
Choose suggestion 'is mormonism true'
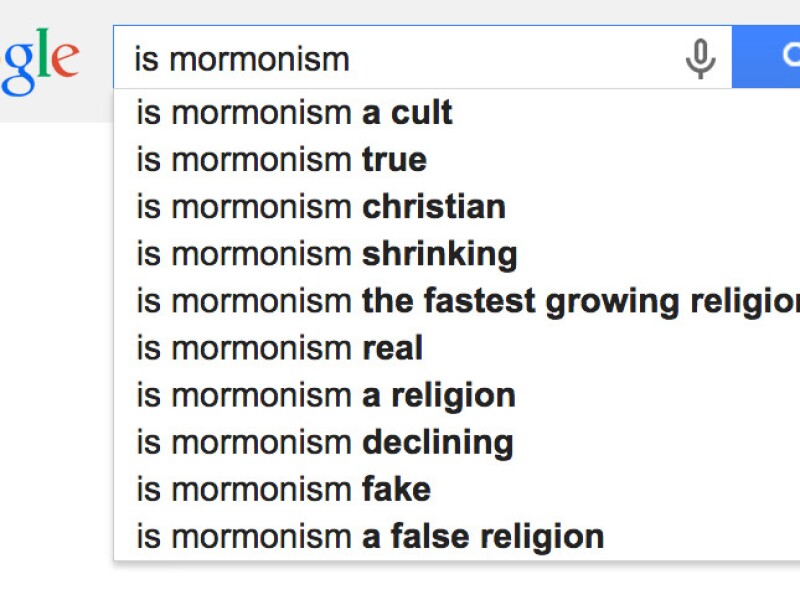281,160
